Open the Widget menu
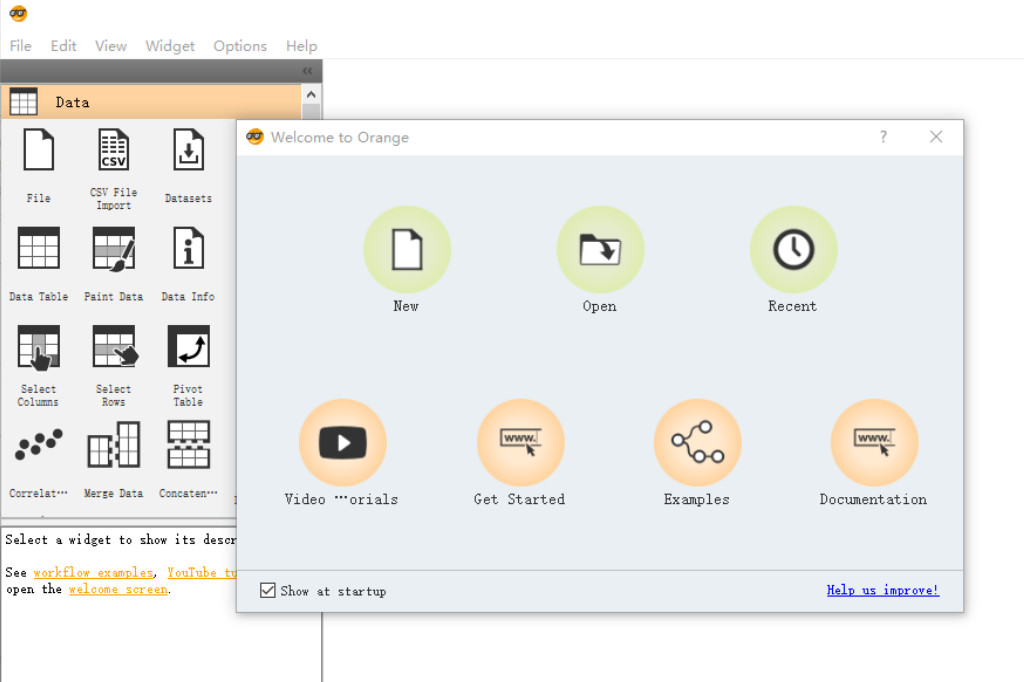The image size is (1024, 682). (170, 46)
